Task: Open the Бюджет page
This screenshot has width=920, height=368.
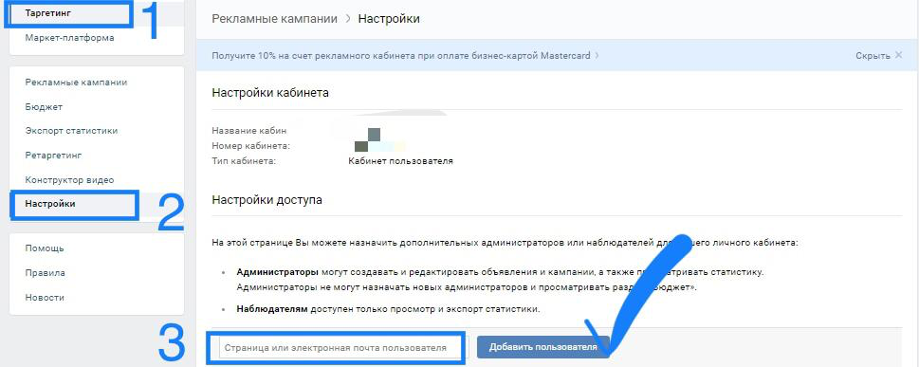Action: 44,107
